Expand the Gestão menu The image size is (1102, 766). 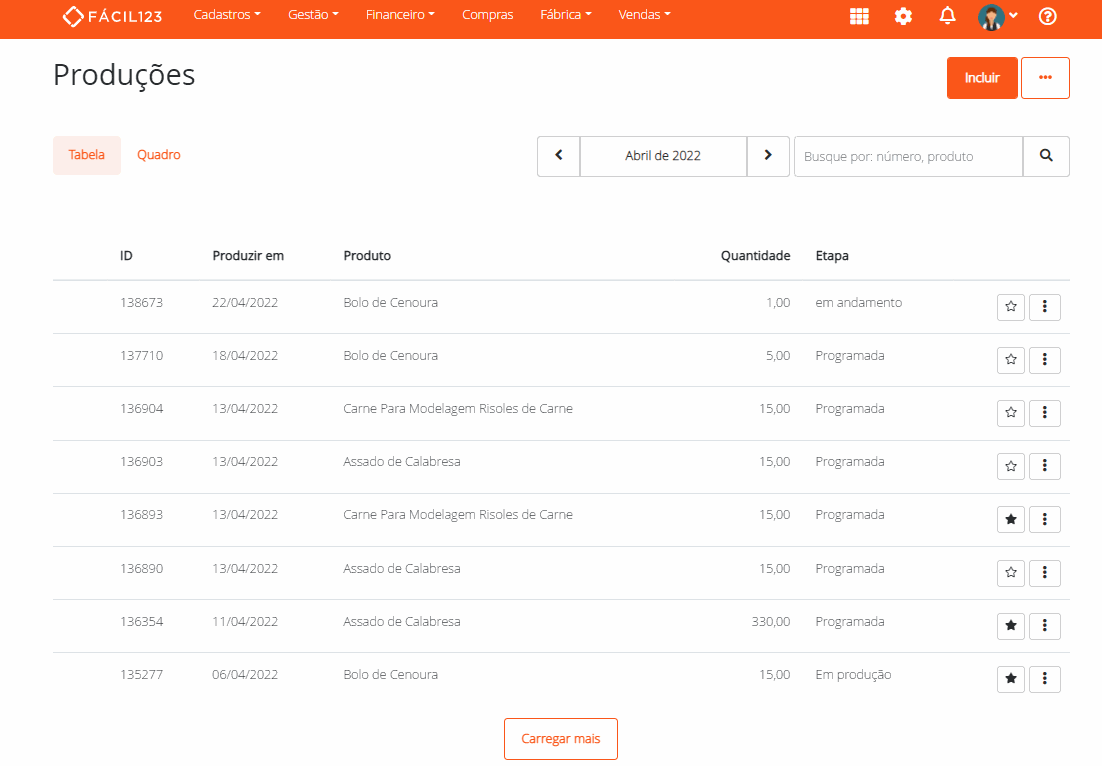pos(313,15)
